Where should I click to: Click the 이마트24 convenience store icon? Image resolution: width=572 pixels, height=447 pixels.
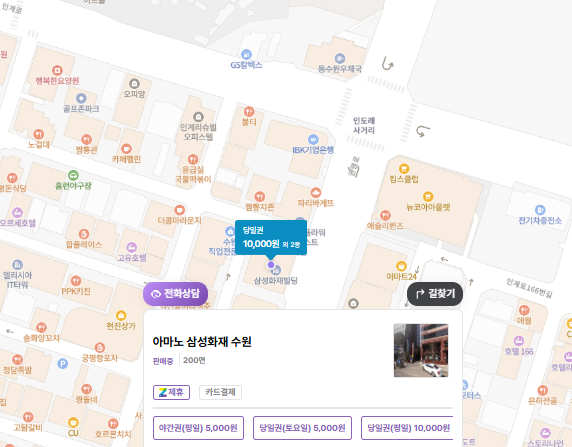401,266
